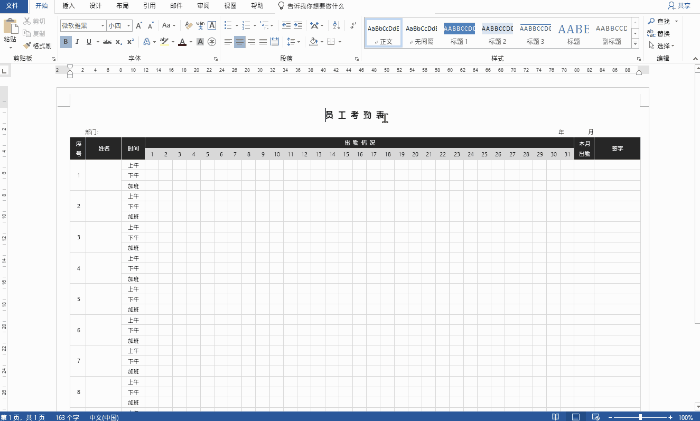Screen dimensions: 700x421
Task: Select the Format Painter brush
Action: tap(27, 46)
